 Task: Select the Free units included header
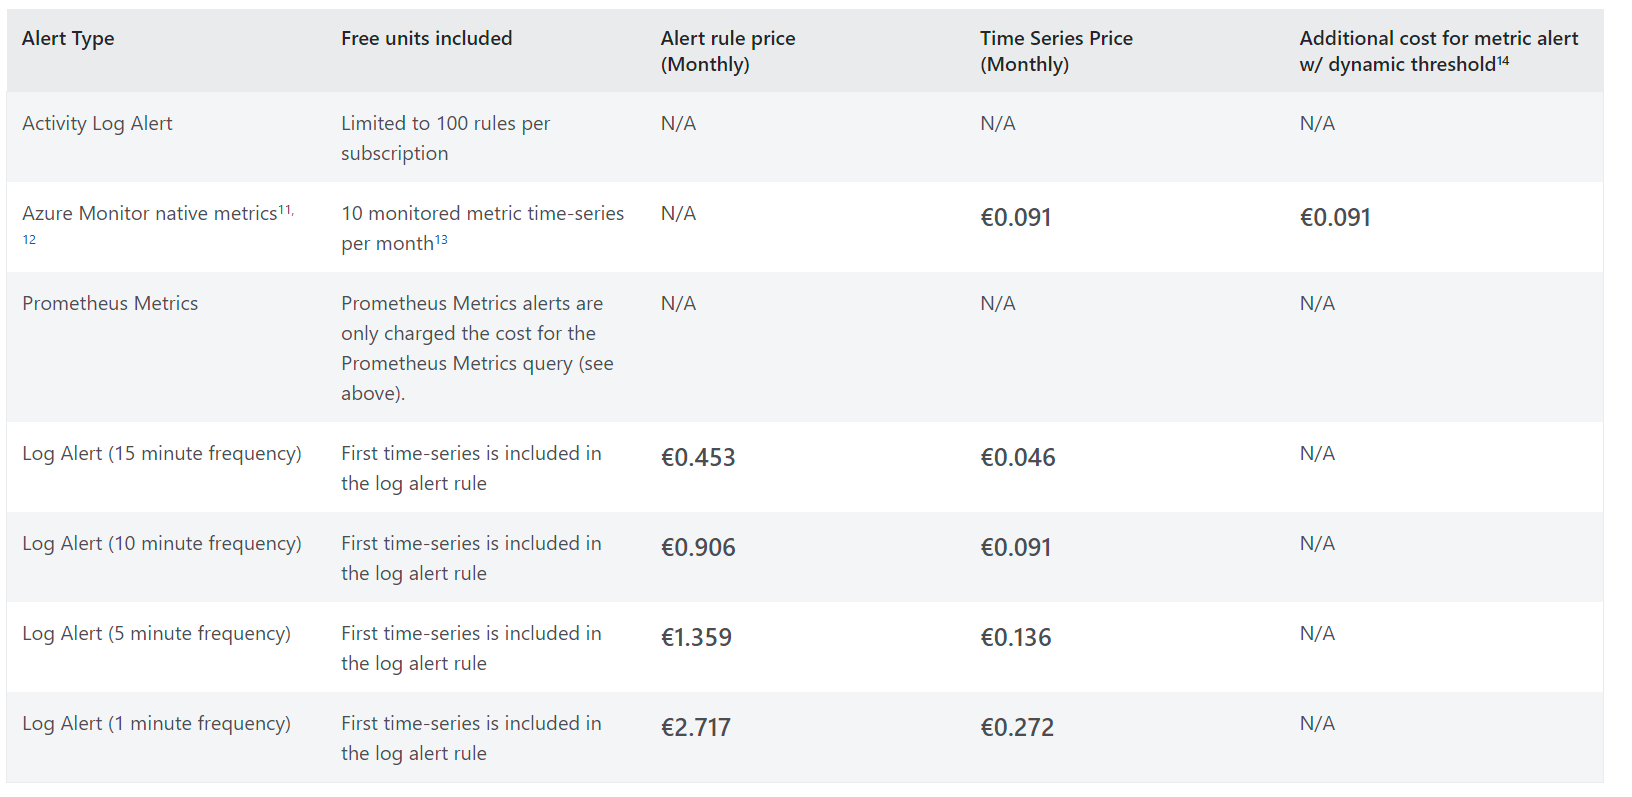(427, 39)
